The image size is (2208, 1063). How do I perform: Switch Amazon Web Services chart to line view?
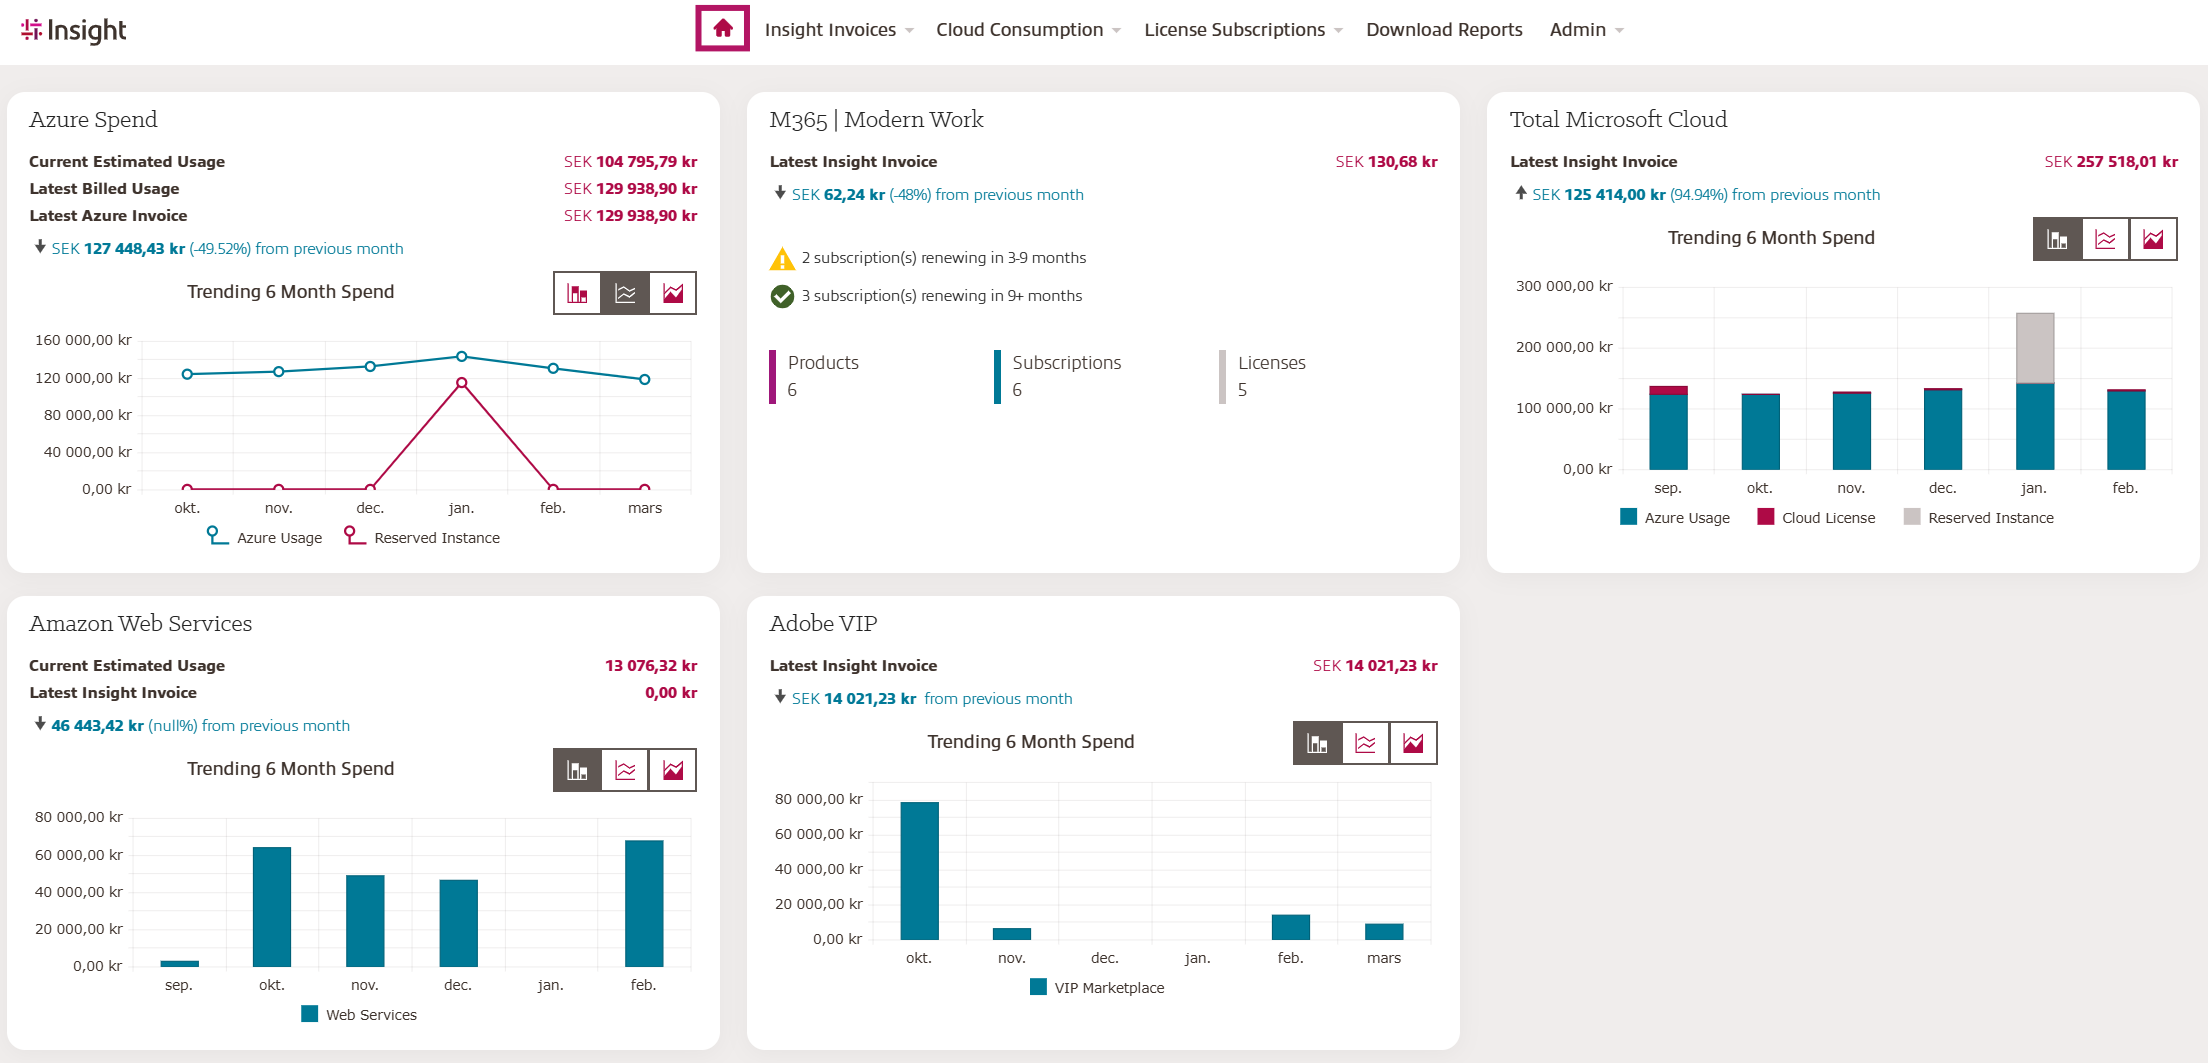pos(625,770)
